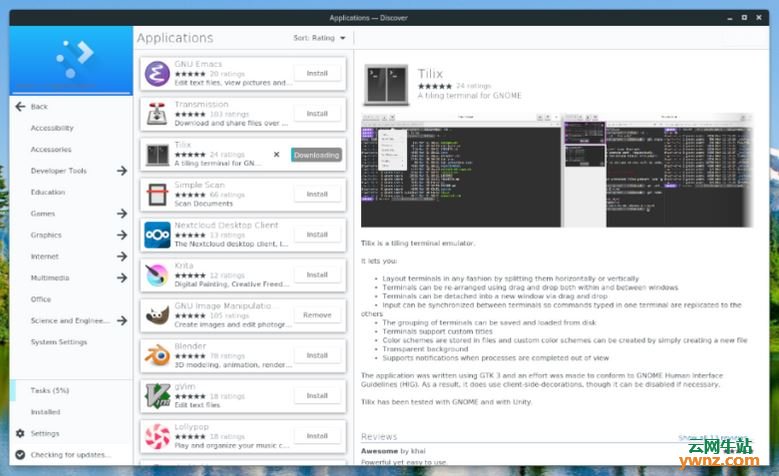Expand the Graphics category arrow
Screen dimensions: 779x476
[122, 235]
